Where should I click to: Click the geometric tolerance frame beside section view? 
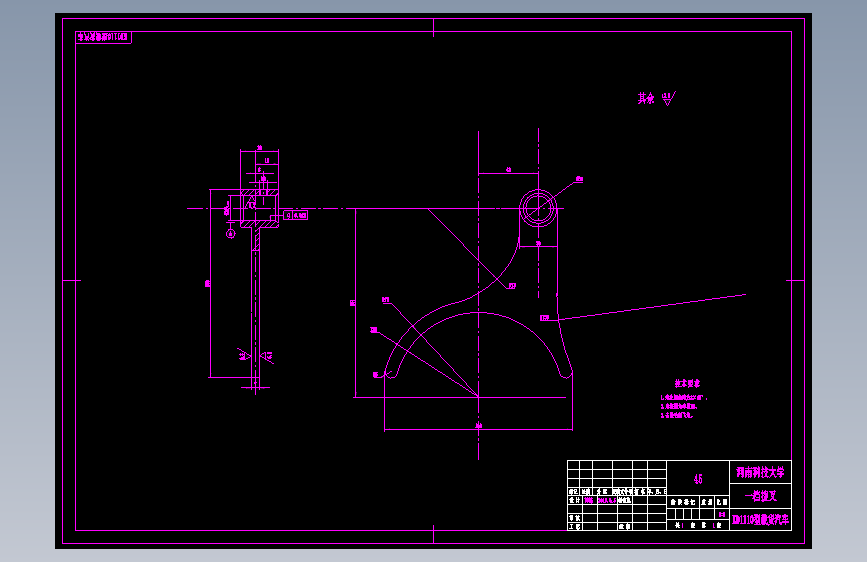(295, 215)
